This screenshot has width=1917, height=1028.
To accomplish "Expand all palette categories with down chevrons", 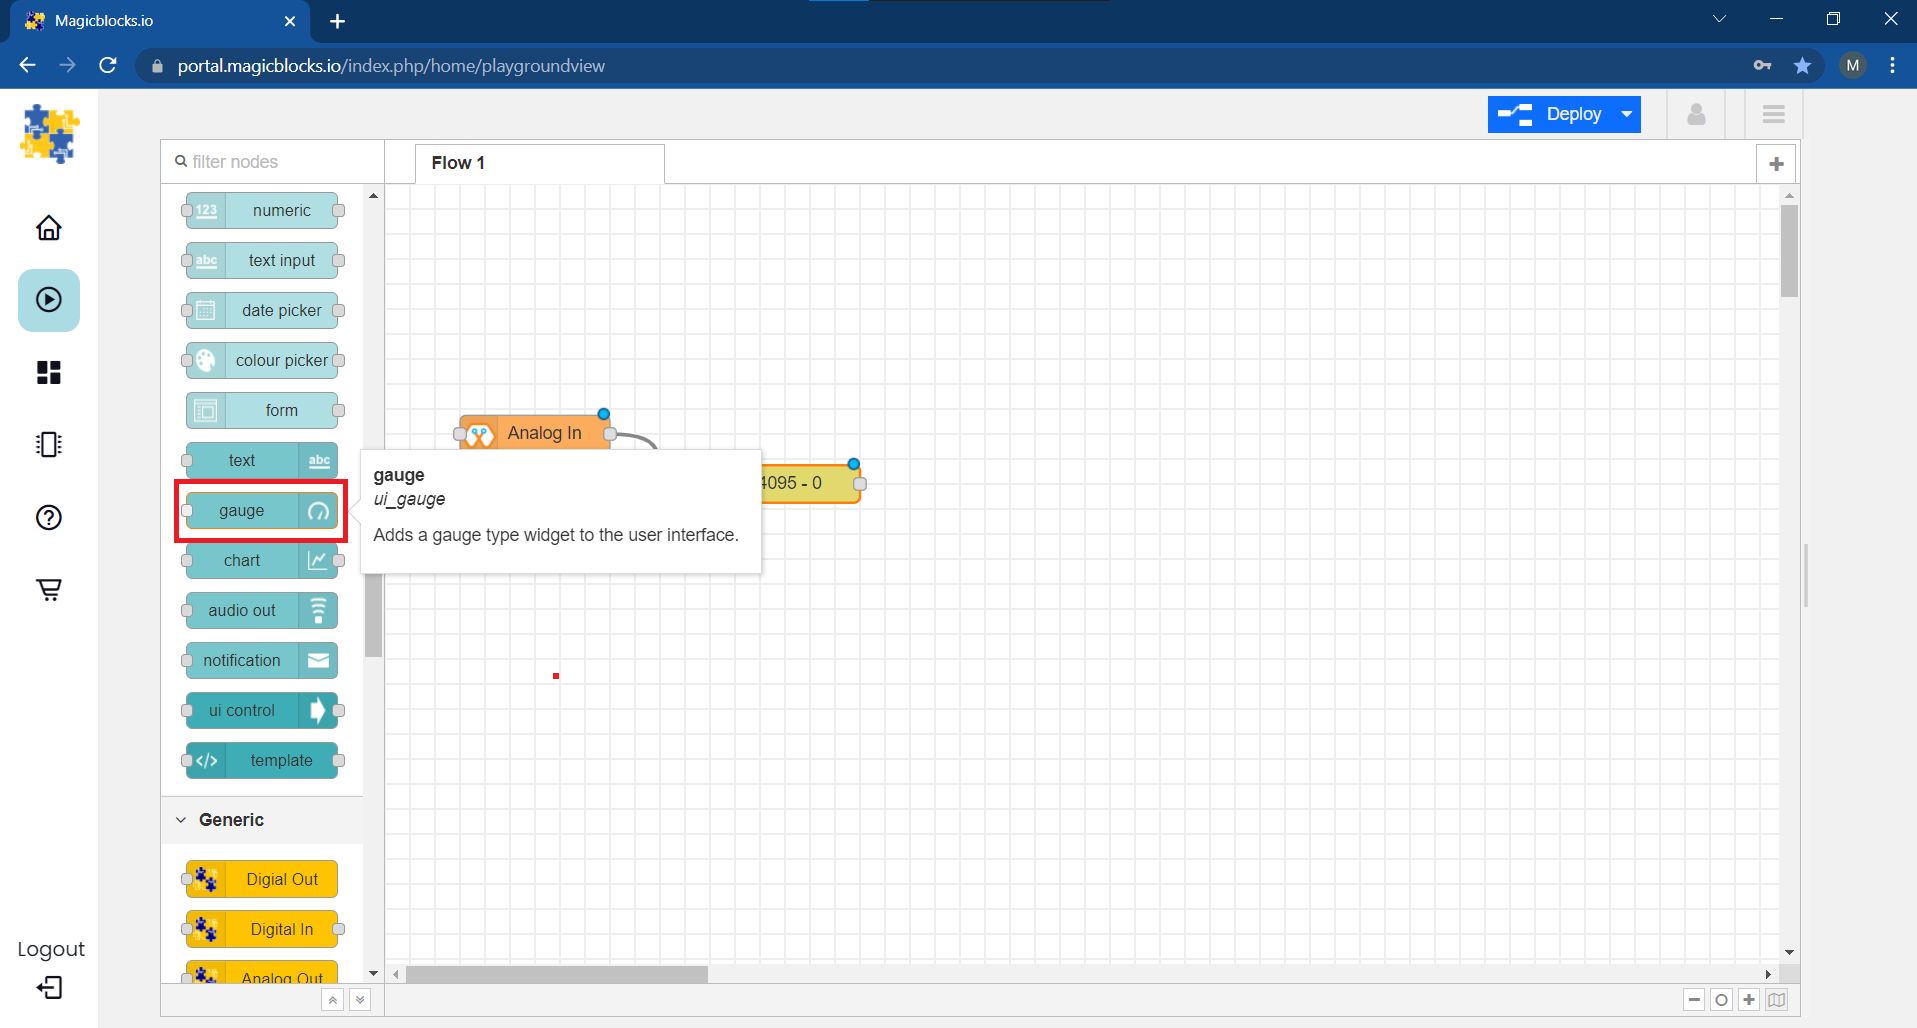I will pyautogui.click(x=360, y=1000).
